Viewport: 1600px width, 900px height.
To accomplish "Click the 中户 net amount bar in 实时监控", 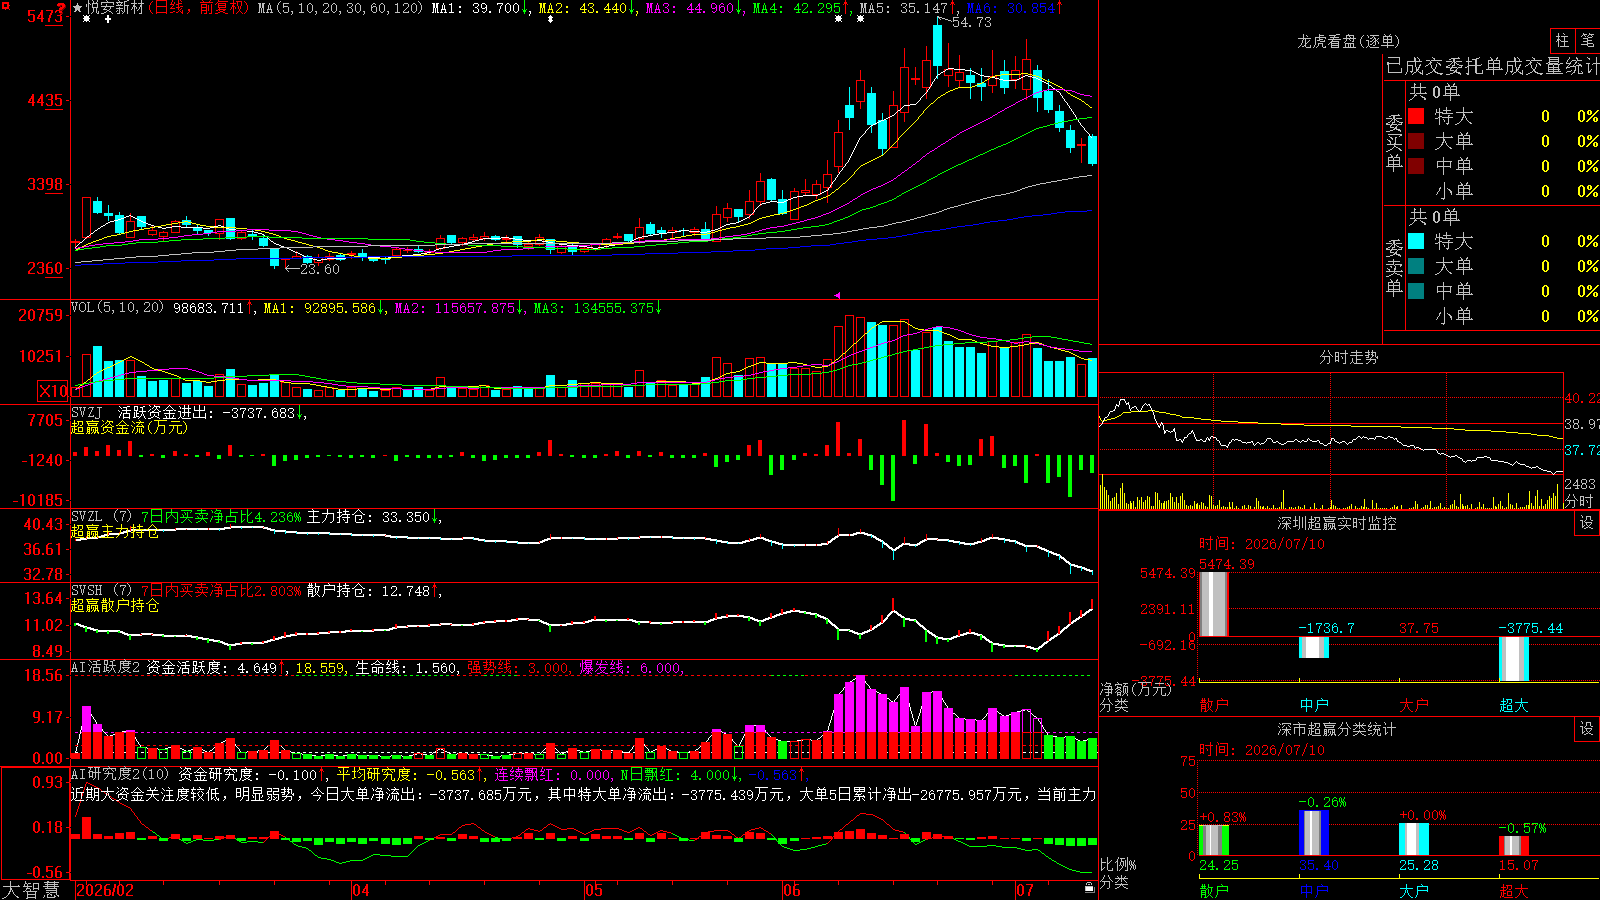I will (1314, 647).
